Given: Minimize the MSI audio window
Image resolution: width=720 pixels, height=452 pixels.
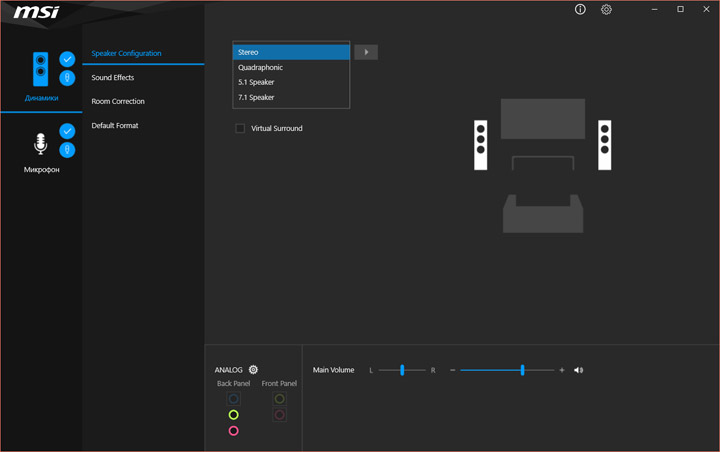Looking at the screenshot, I should point(654,10).
